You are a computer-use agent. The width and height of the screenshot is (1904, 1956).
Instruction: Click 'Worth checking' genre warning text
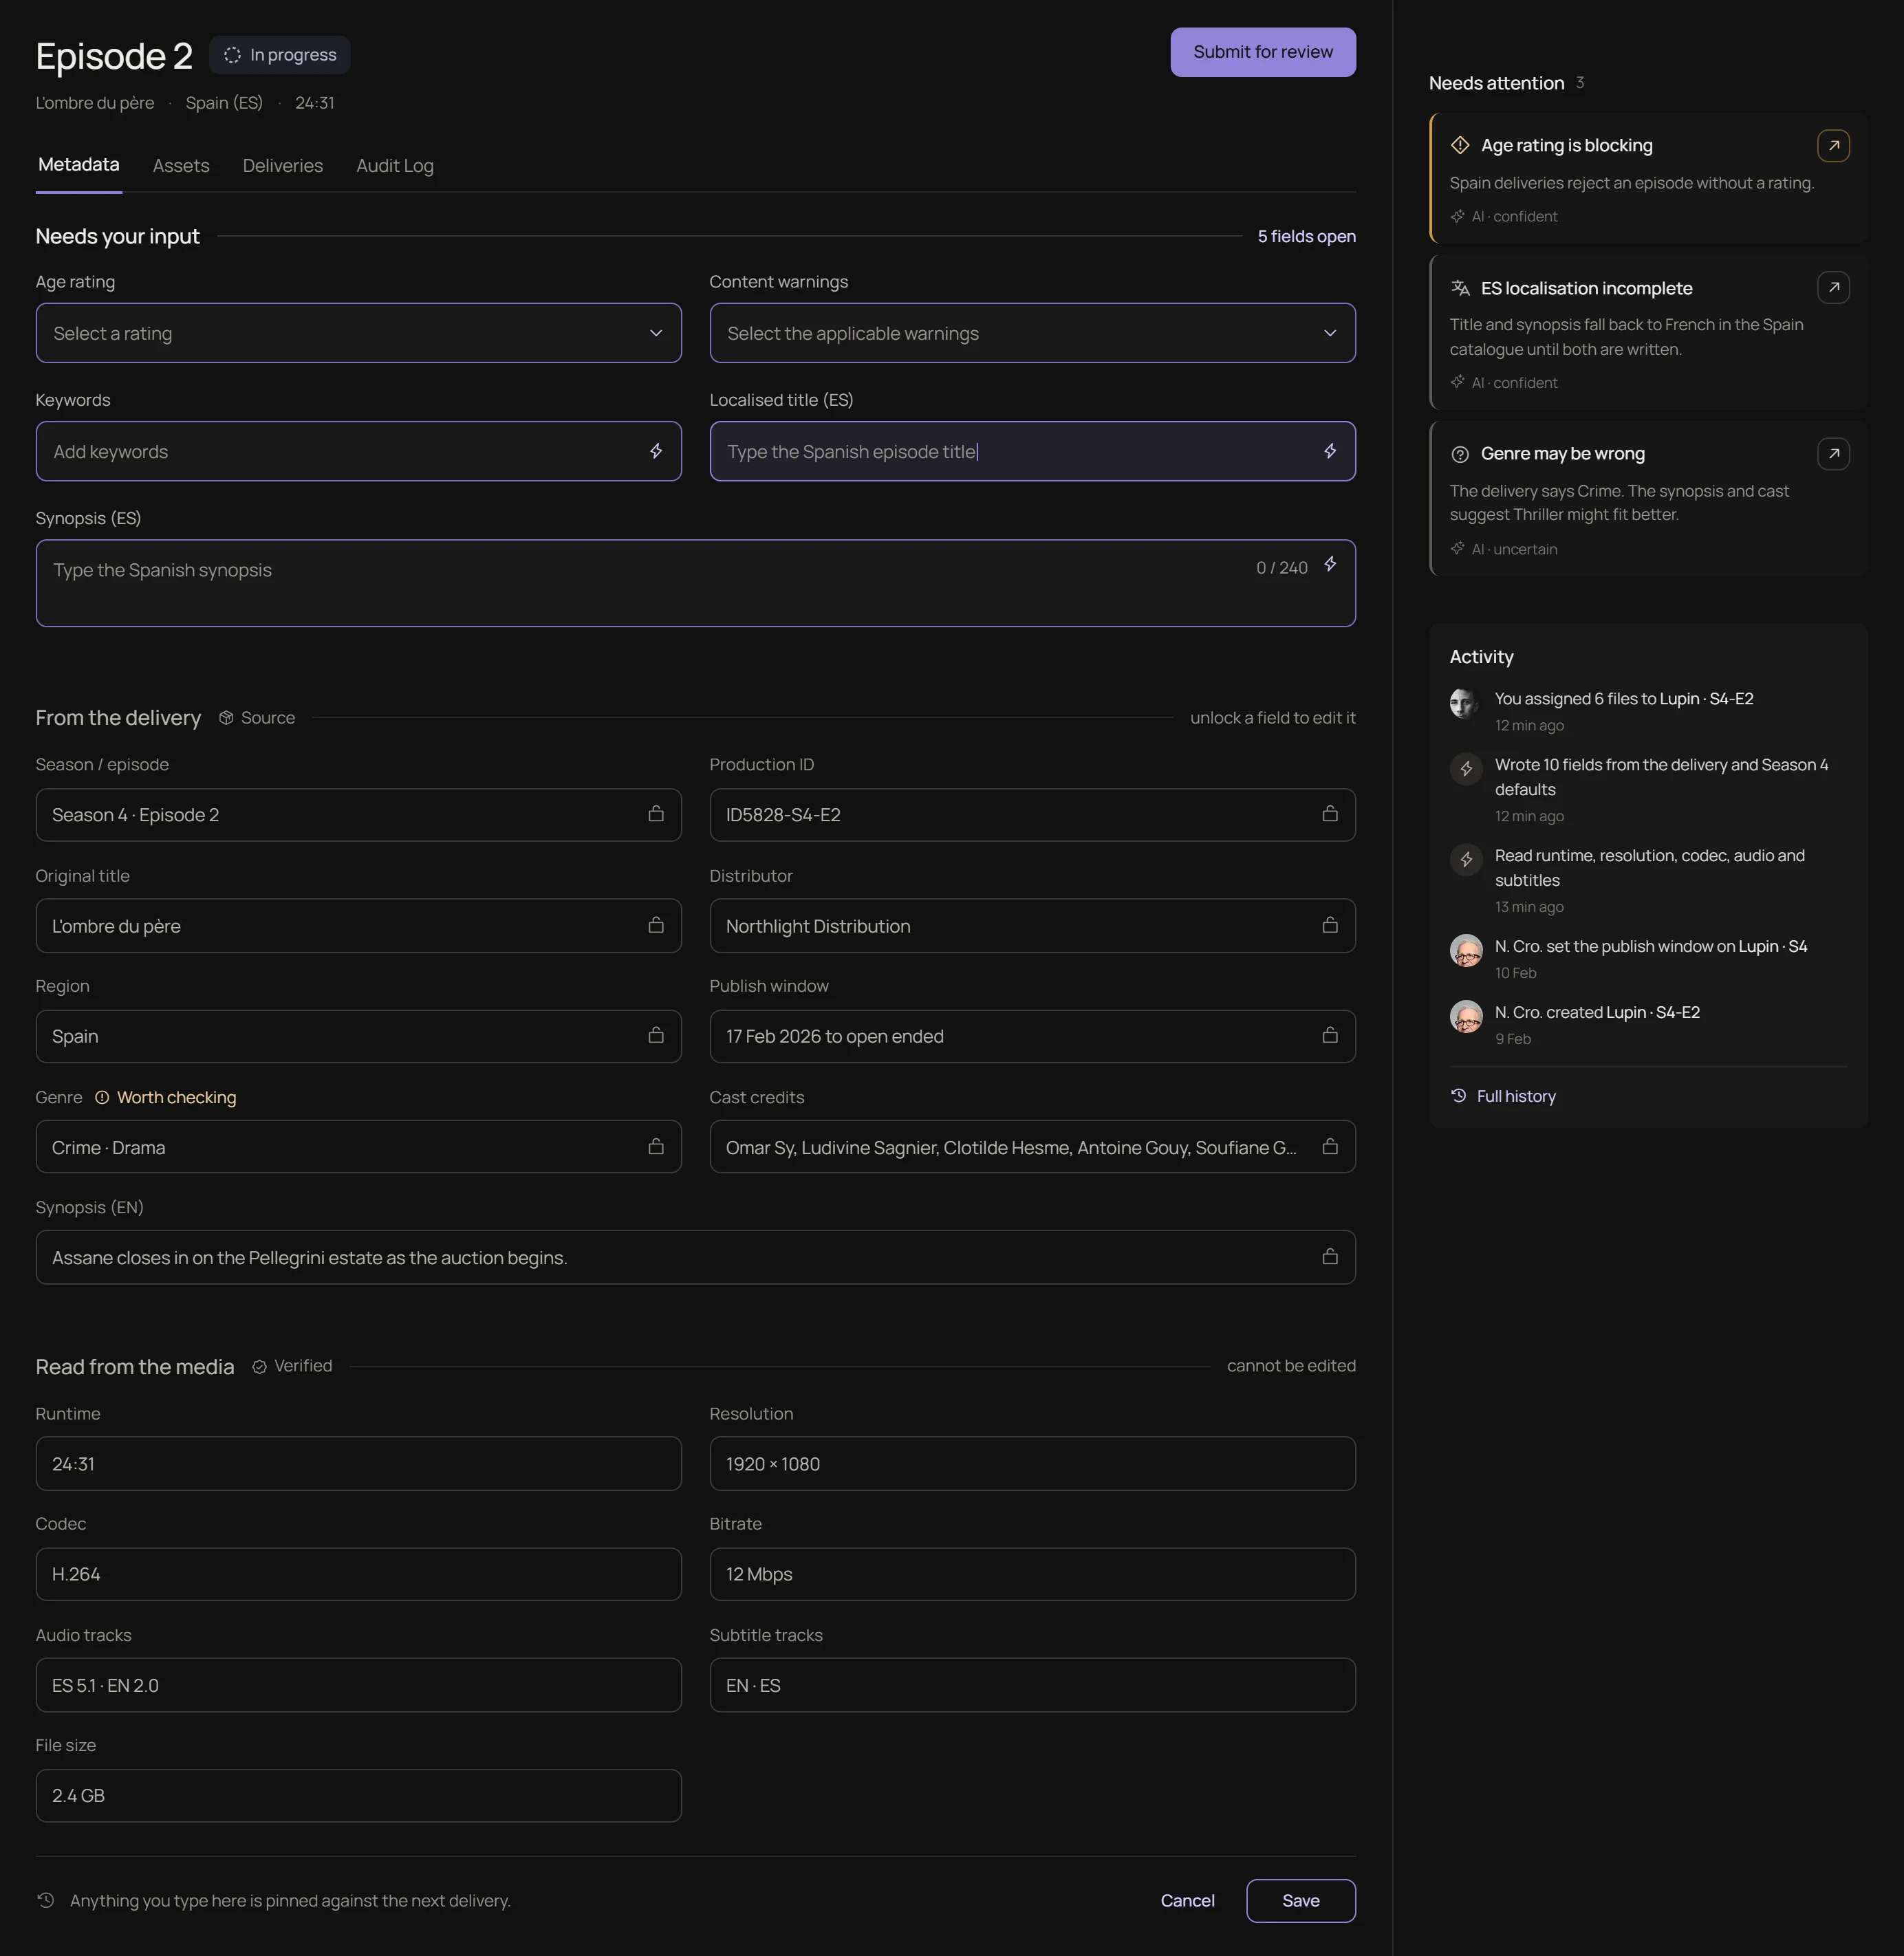176,1098
